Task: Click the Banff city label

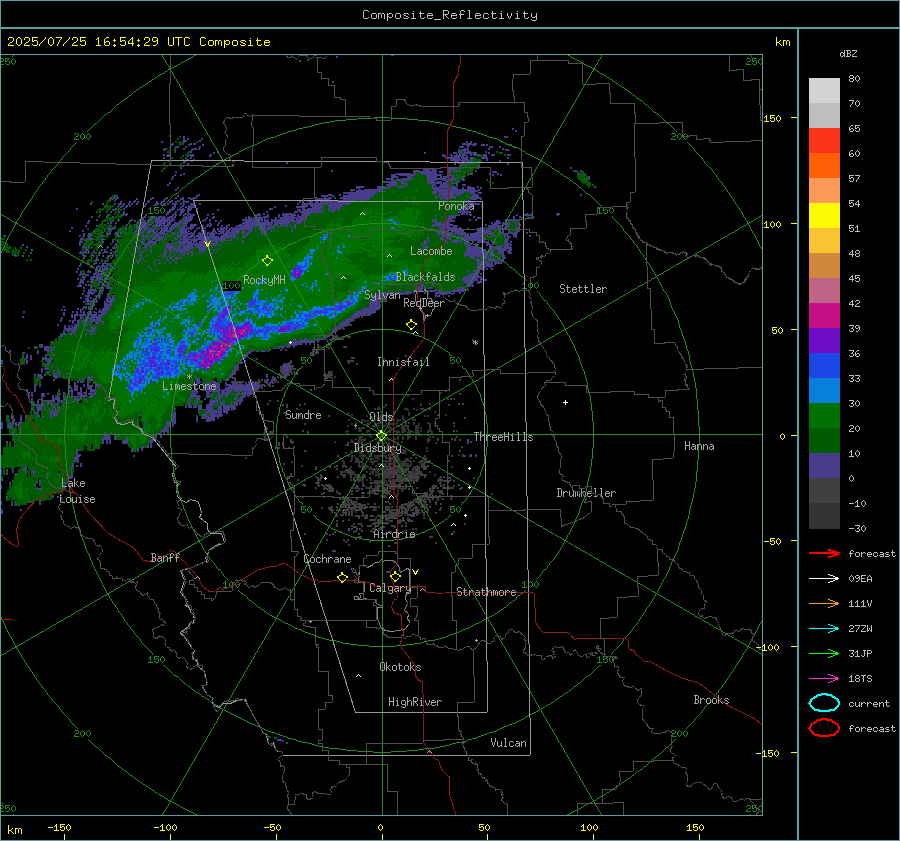Action: tap(165, 557)
